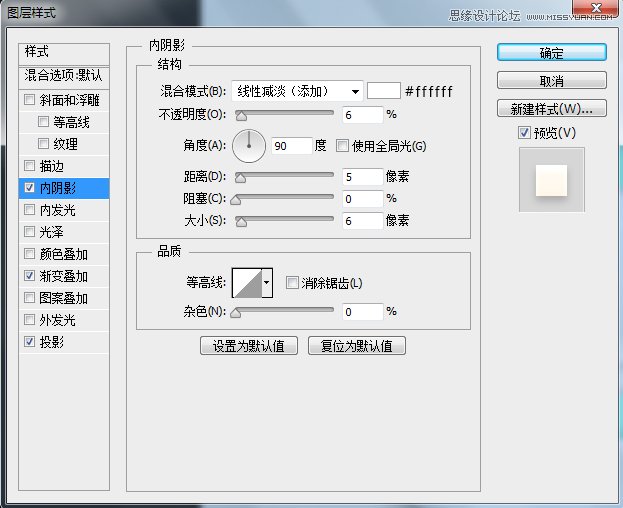The image size is (623, 508).
Task: Click the 不透明度 slider
Action: tap(284, 115)
